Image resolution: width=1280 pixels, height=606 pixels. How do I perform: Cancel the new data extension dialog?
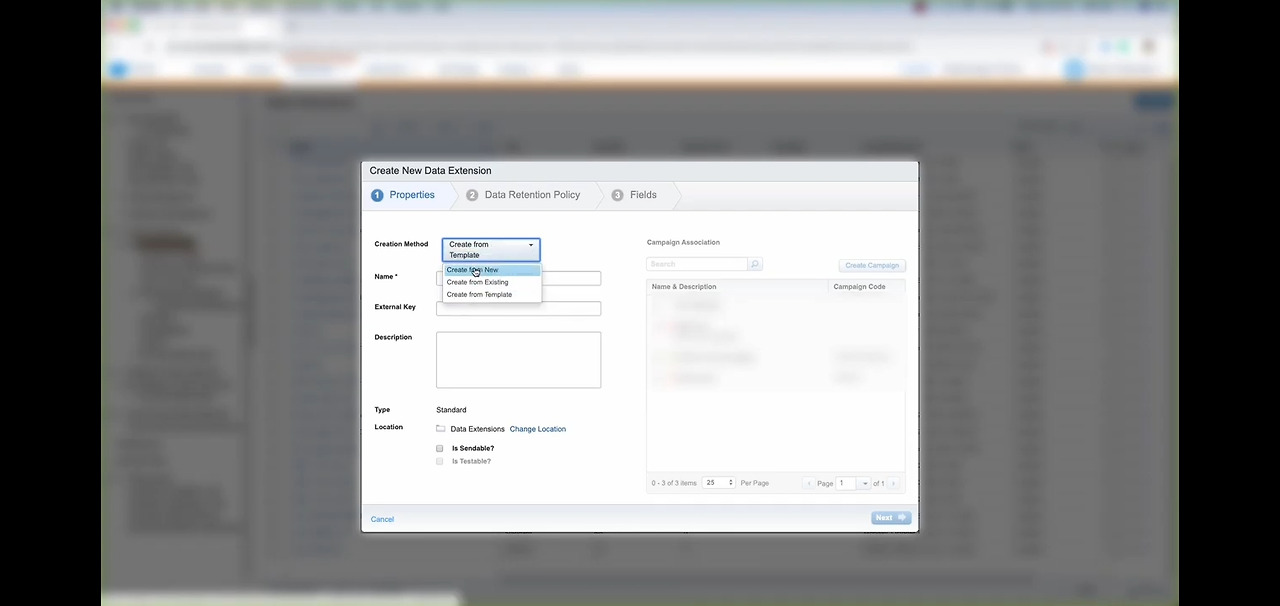click(x=382, y=519)
